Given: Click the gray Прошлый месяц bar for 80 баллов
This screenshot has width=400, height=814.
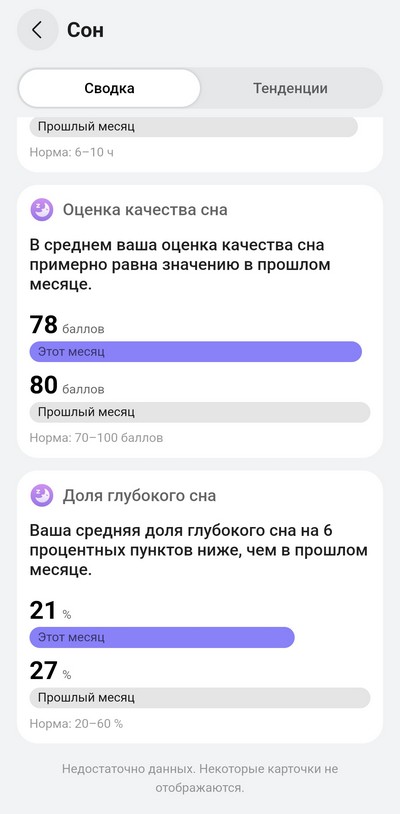Looking at the screenshot, I should point(200,412).
